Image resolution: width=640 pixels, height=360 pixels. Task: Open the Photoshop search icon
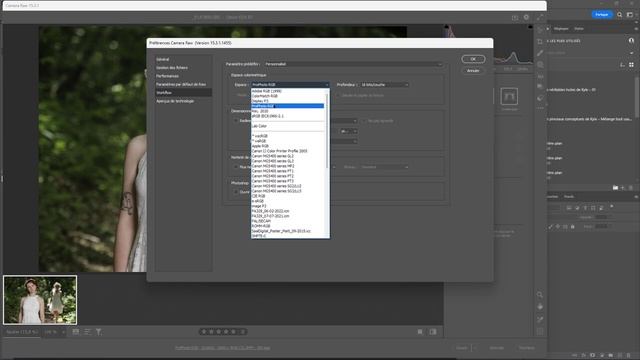(x=620, y=15)
